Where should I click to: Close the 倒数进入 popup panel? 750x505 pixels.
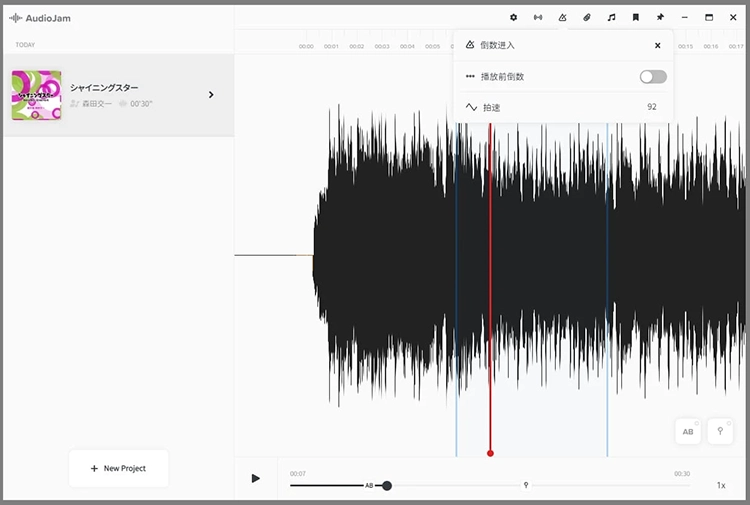[x=657, y=45]
